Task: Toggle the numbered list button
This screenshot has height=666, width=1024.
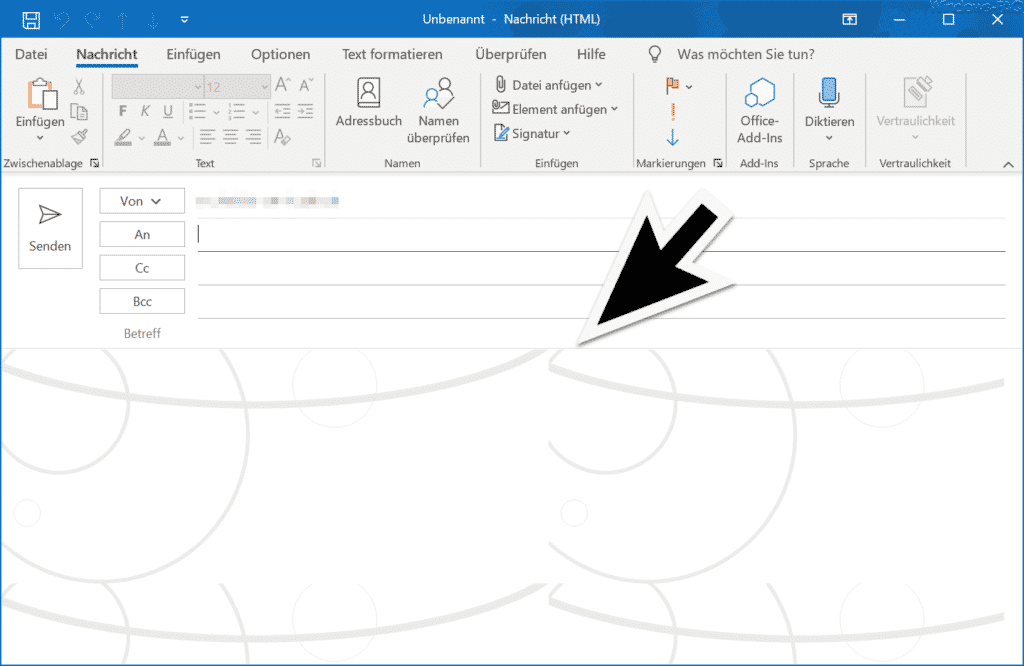Action: (x=236, y=112)
